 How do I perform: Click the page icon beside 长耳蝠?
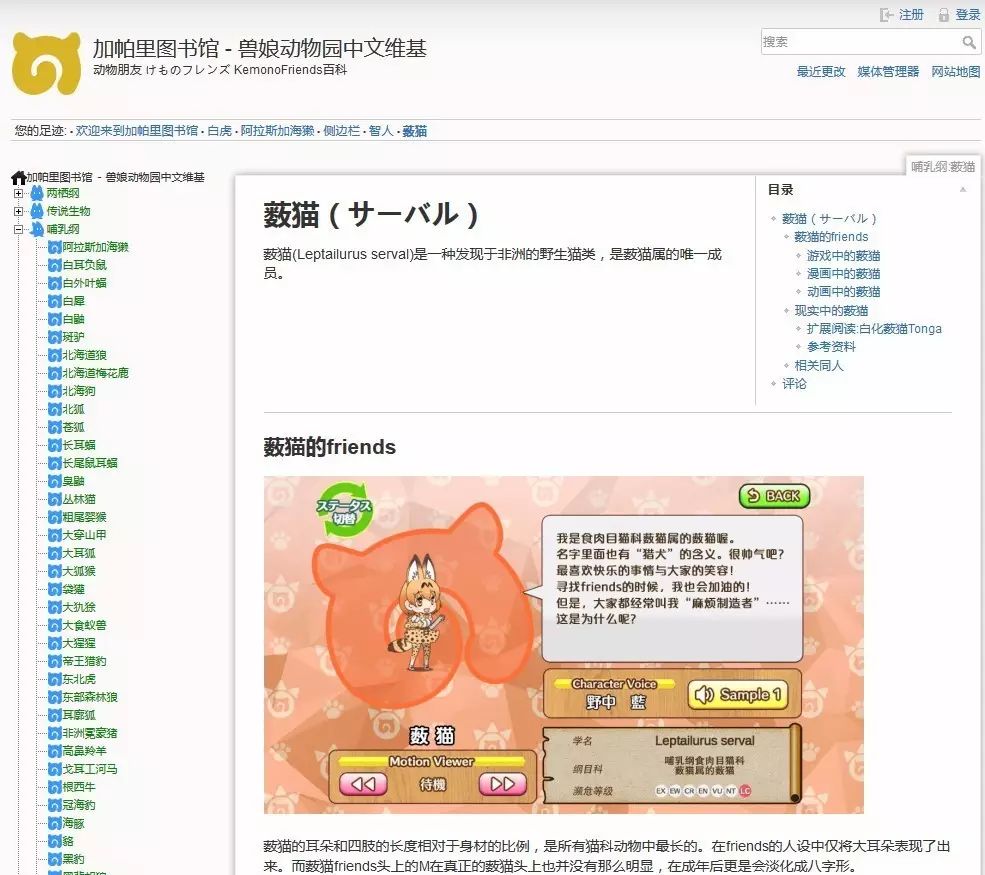point(55,445)
